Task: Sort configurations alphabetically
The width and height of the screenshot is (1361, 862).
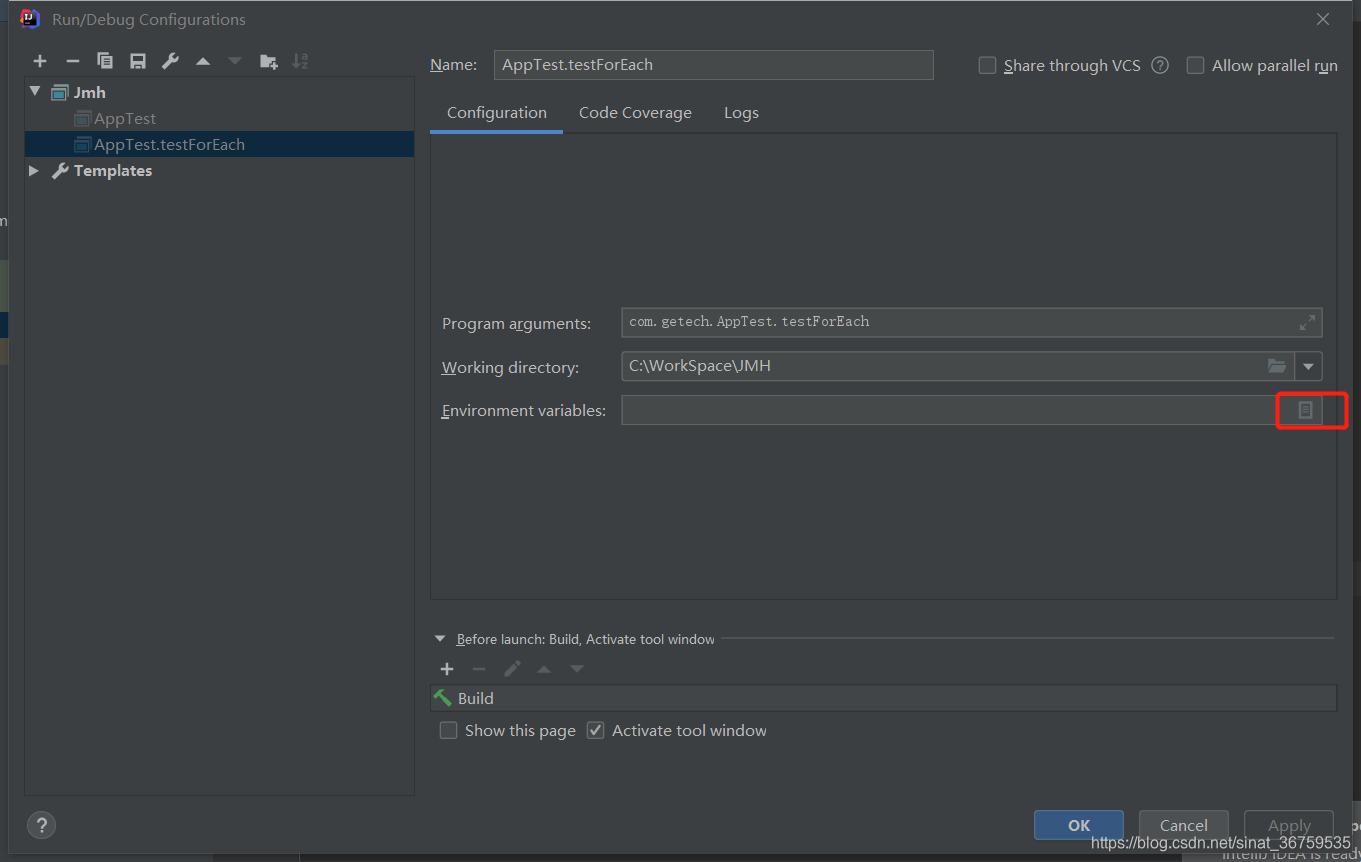Action: click(300, 61)
